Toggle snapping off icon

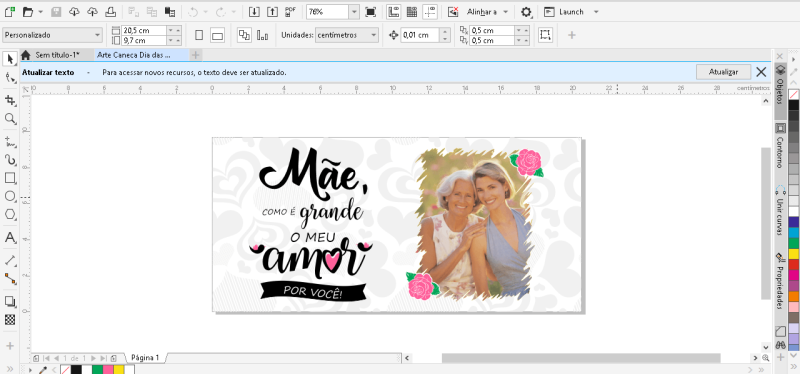click(453, 11)
